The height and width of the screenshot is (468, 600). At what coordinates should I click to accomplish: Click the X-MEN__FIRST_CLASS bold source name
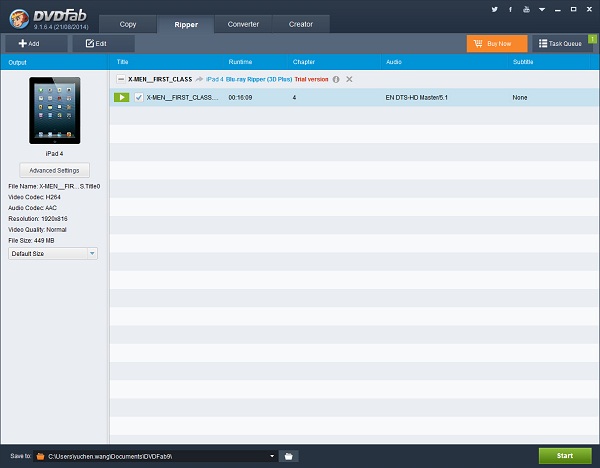[x=160, y=79]
